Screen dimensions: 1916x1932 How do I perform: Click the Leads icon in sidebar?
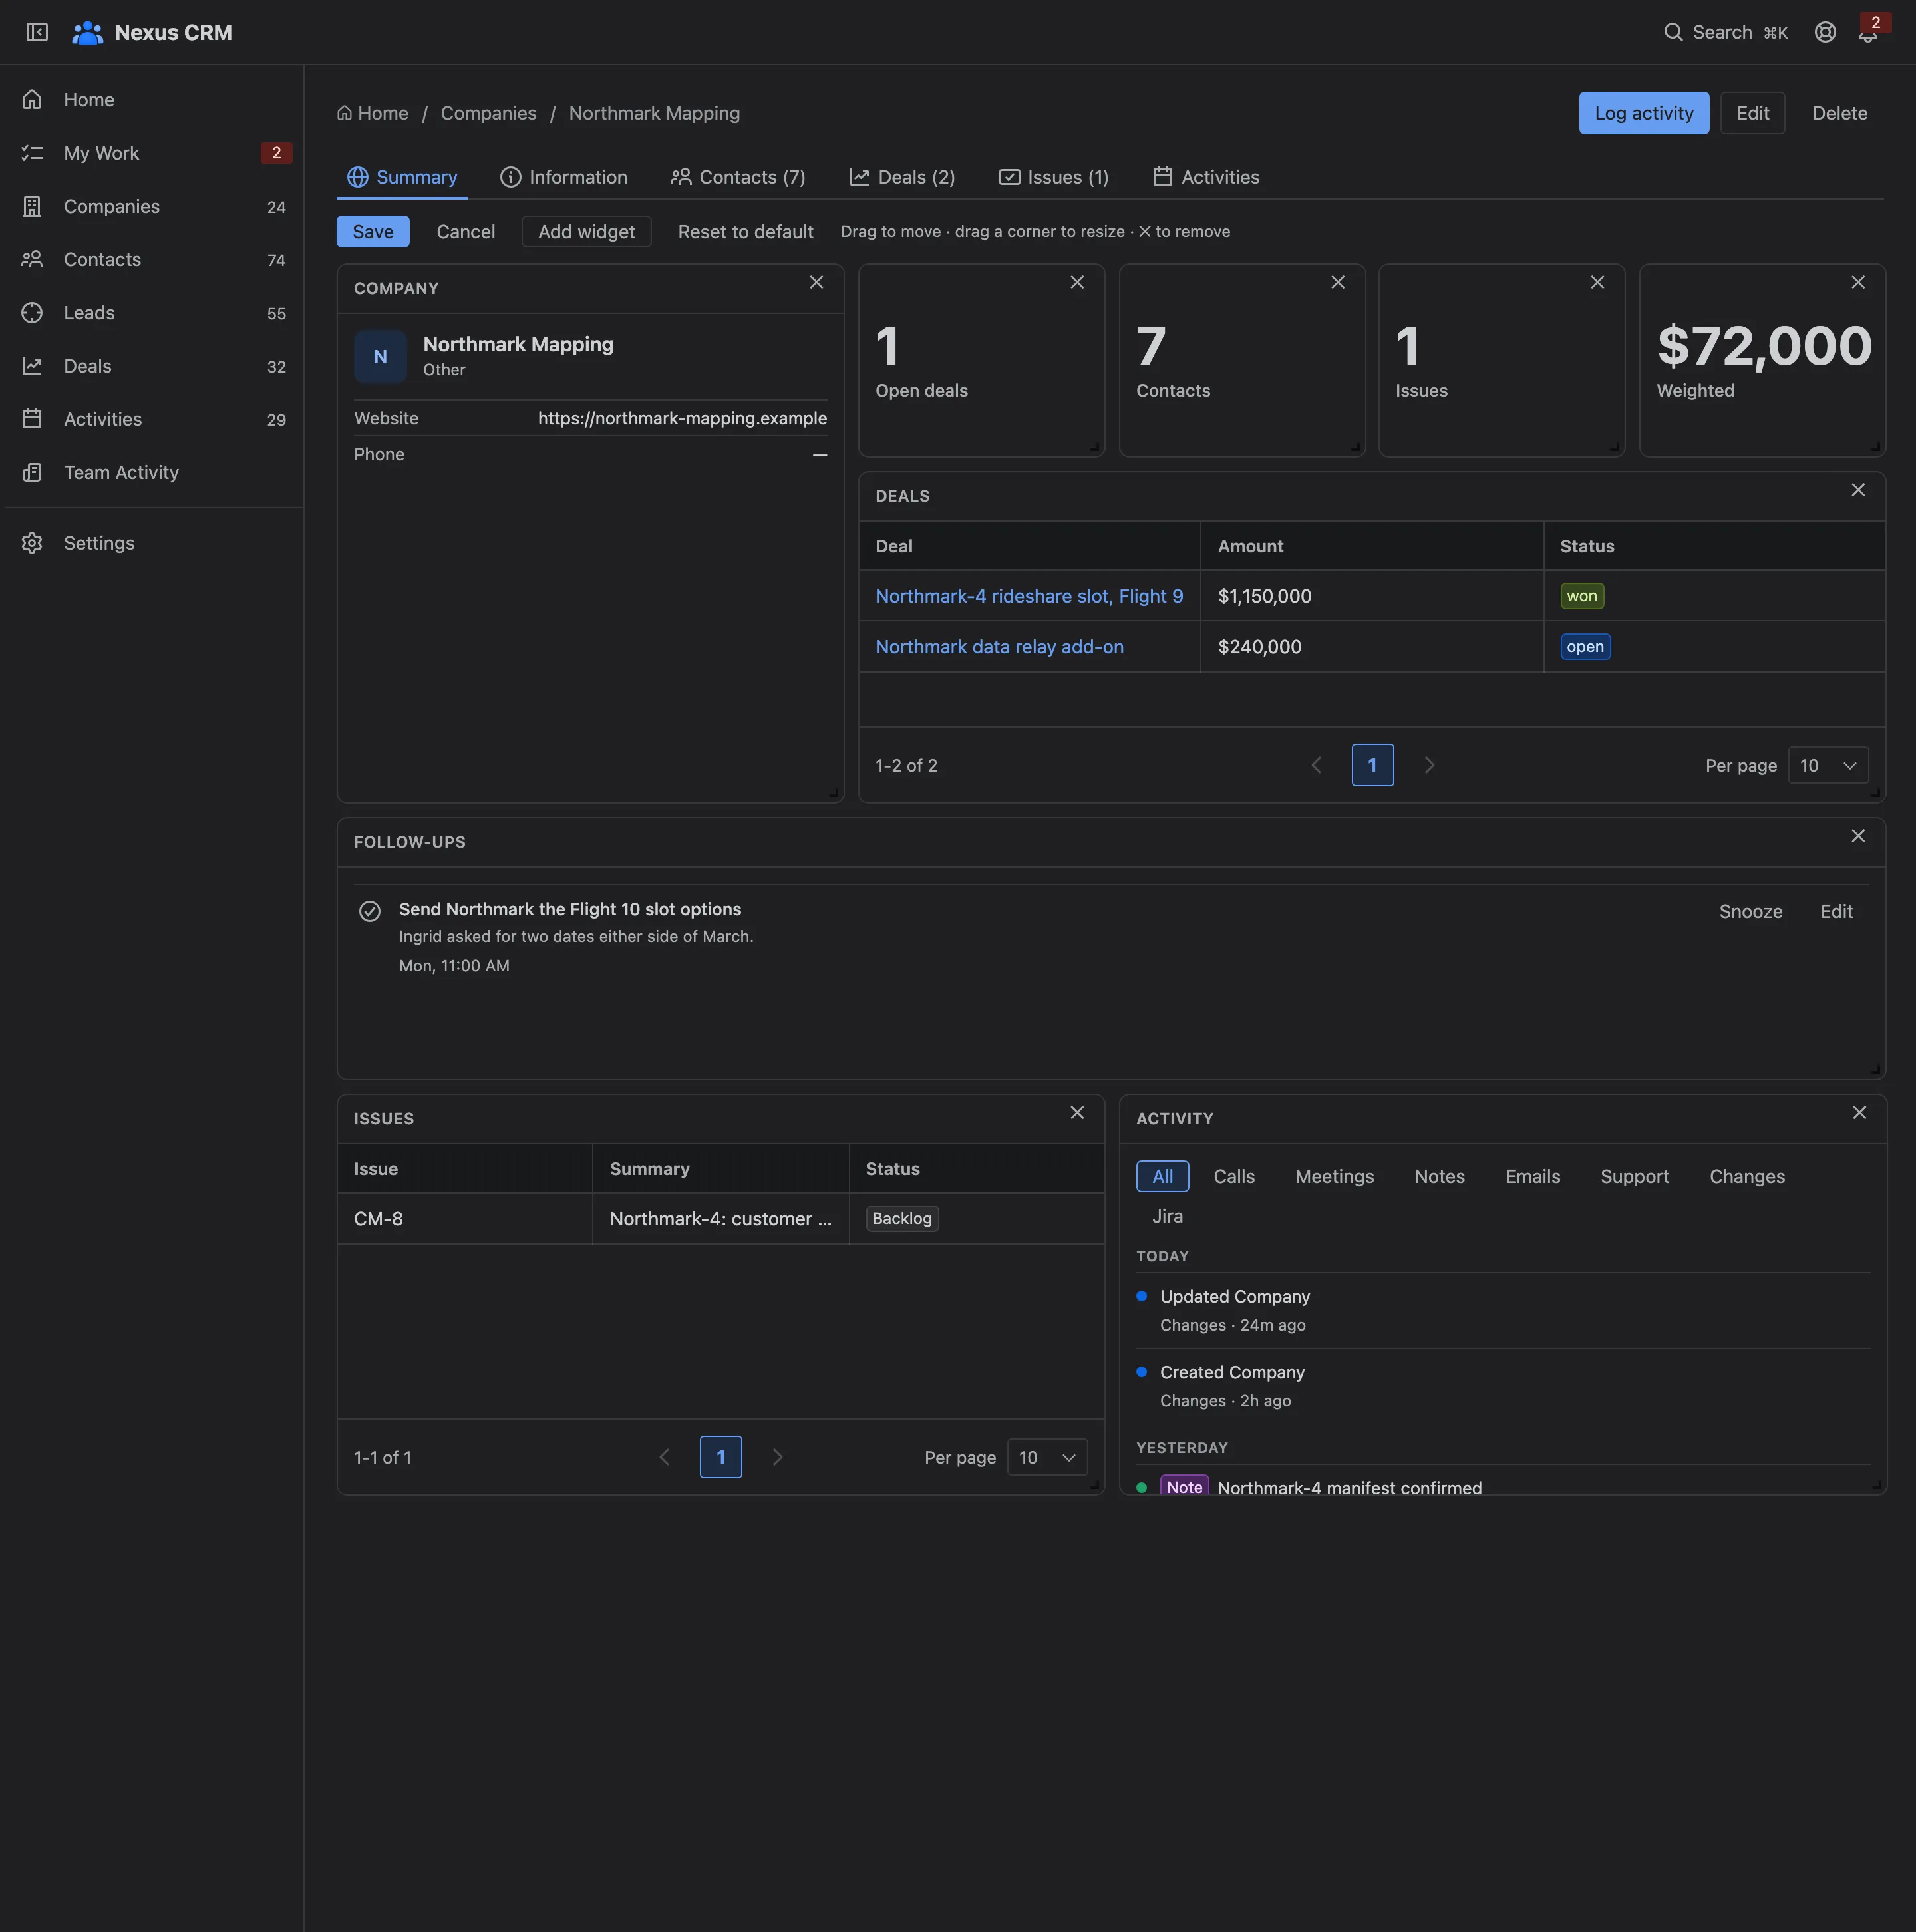pos(32,313)
